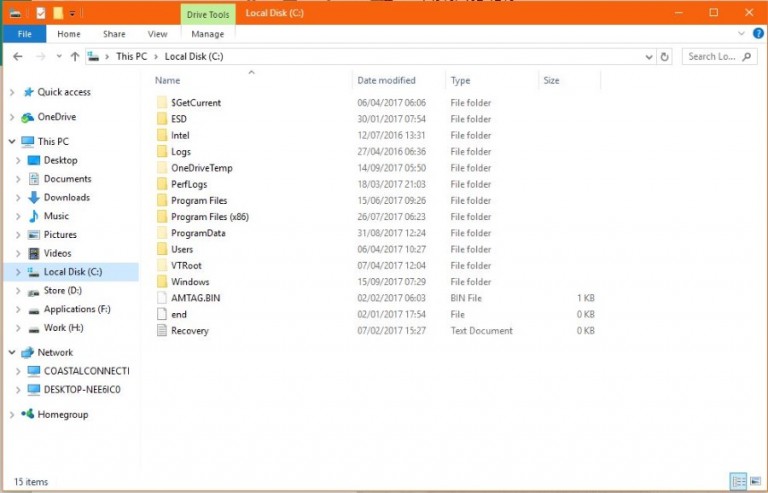Screen dimensions: 768x493
Task: Select Pictures in navigation pane
Action: (60, 235)
